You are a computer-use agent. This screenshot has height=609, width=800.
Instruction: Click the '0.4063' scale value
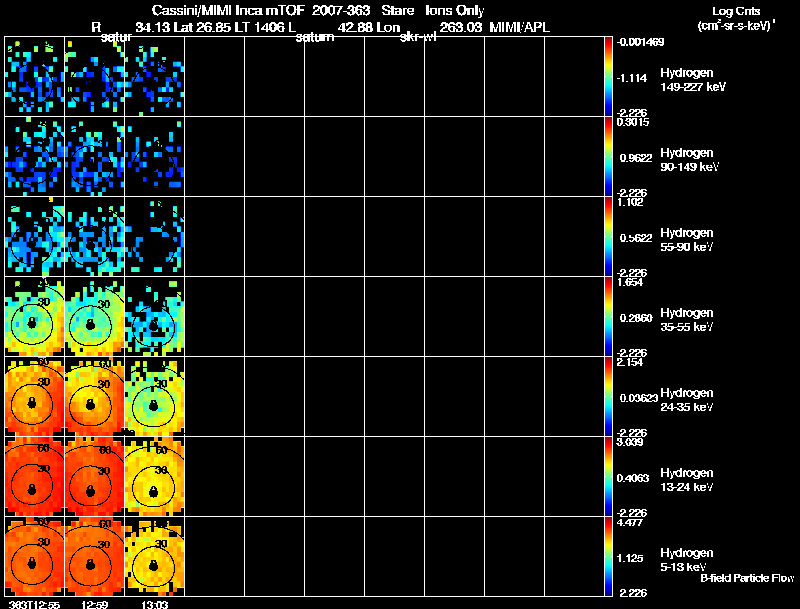coord(633,478)
